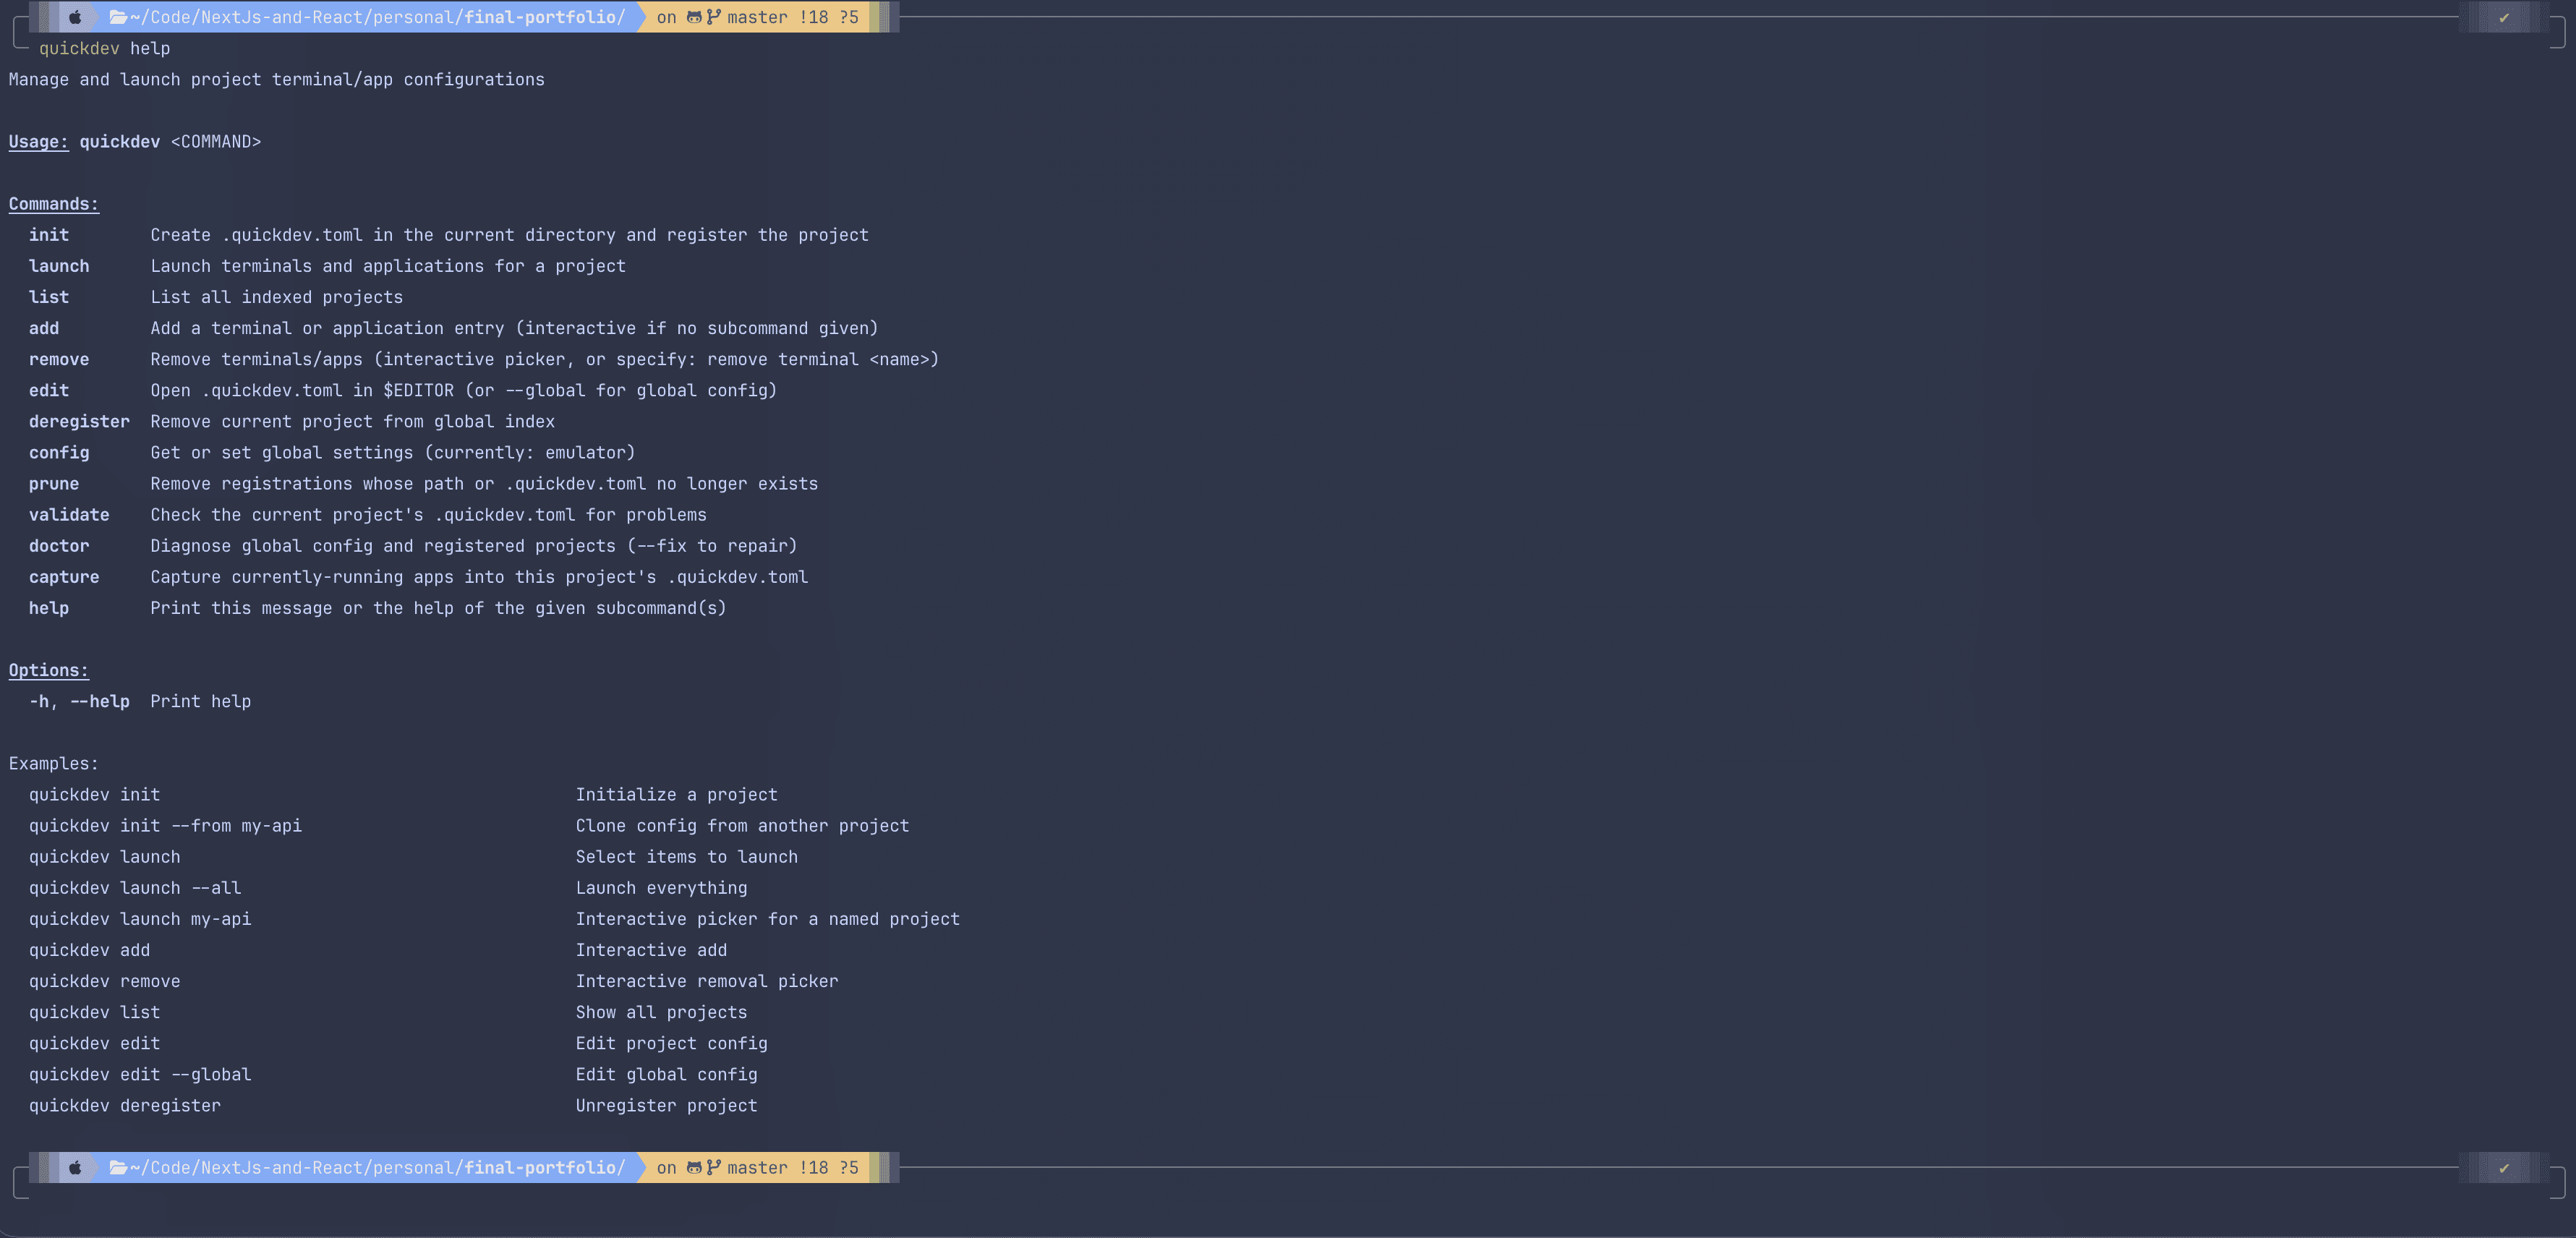Click the 'validate' command name

69,514
